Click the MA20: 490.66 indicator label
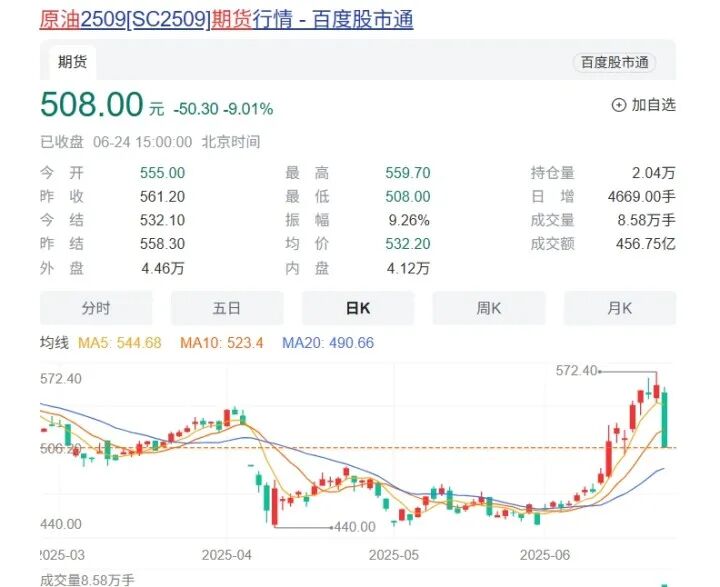The image size is (720, 587). [328, 343]
